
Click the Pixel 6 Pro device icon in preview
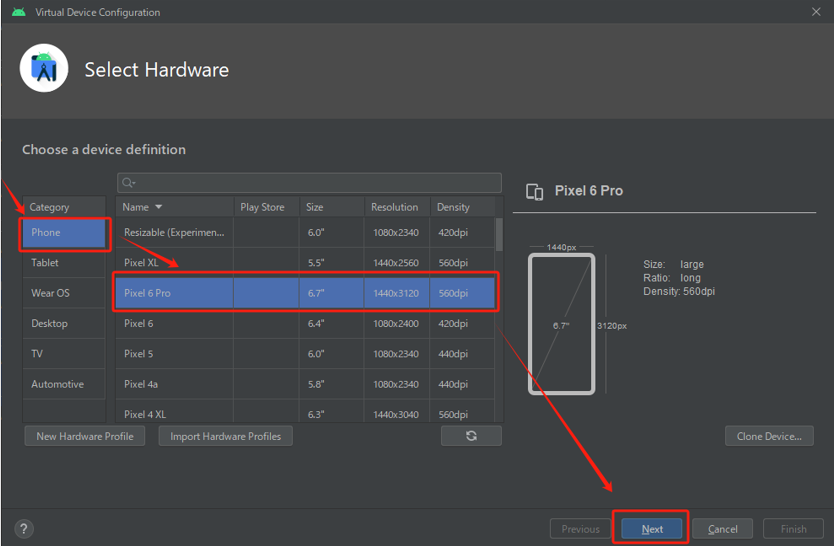pyautogui.click(x=535, y=191)
